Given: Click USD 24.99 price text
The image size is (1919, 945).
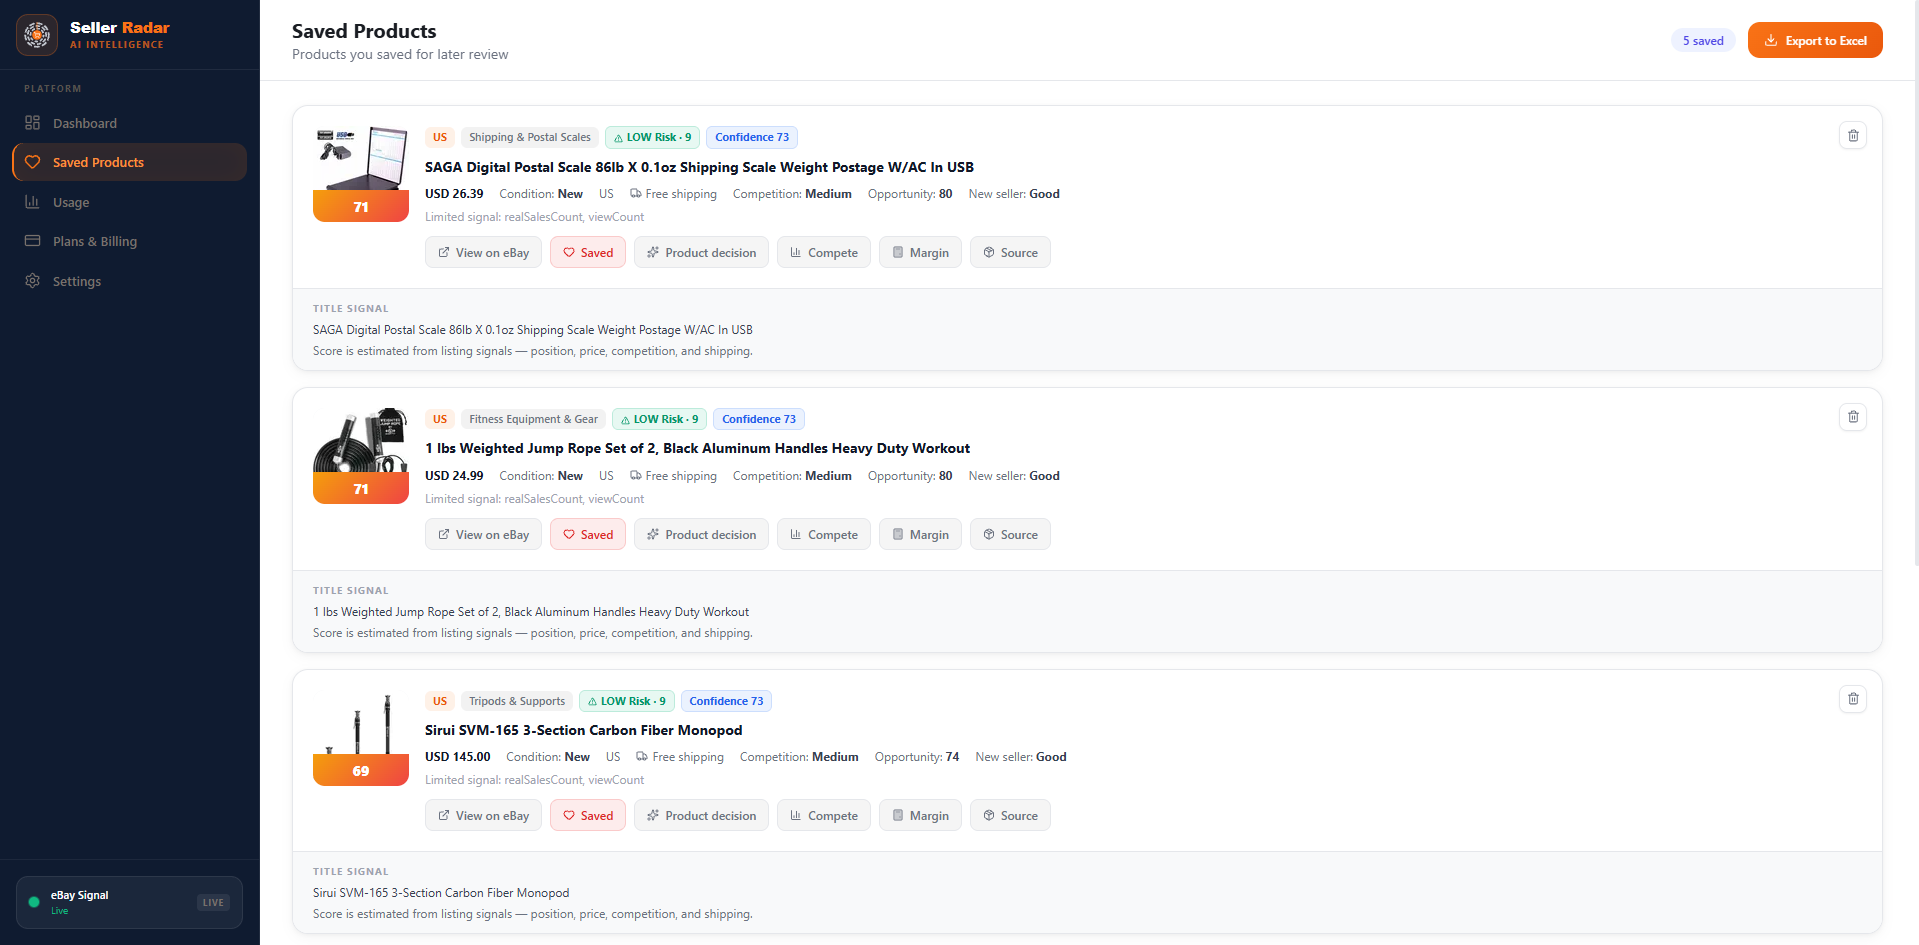Looking at the screenshot, I should point(454,476).
